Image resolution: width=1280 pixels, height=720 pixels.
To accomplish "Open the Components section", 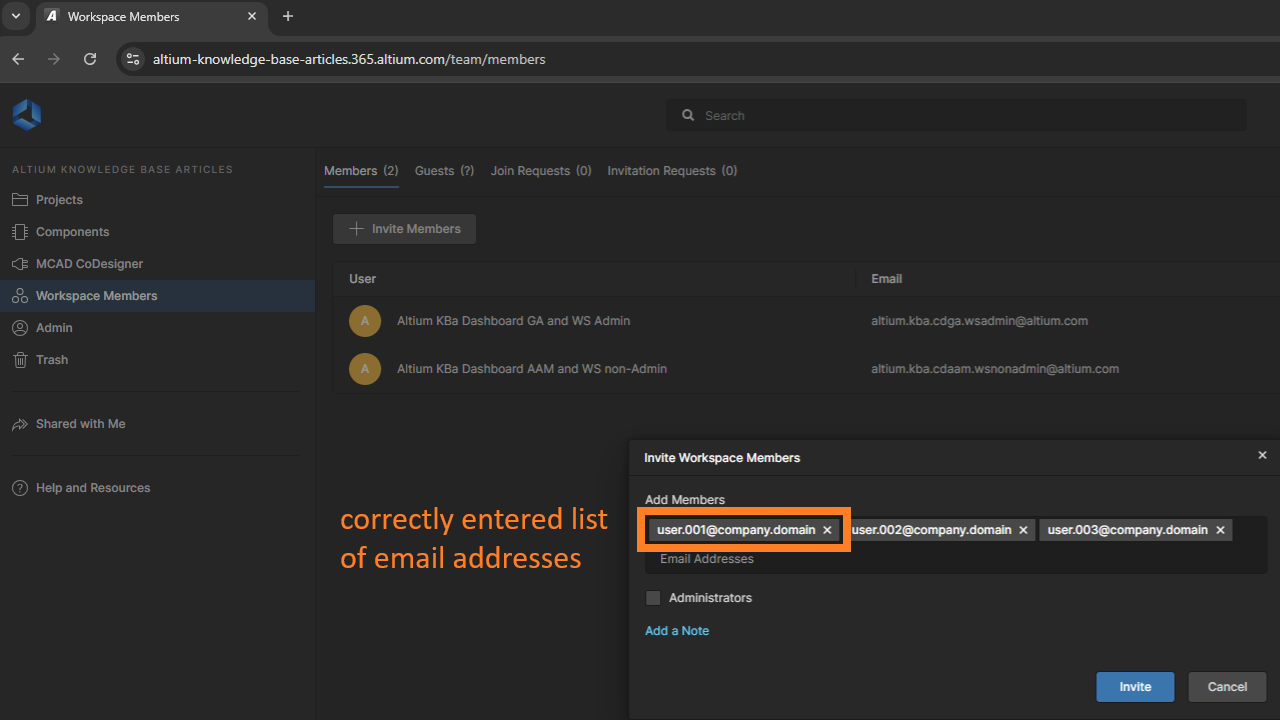I will coord(70,231).
